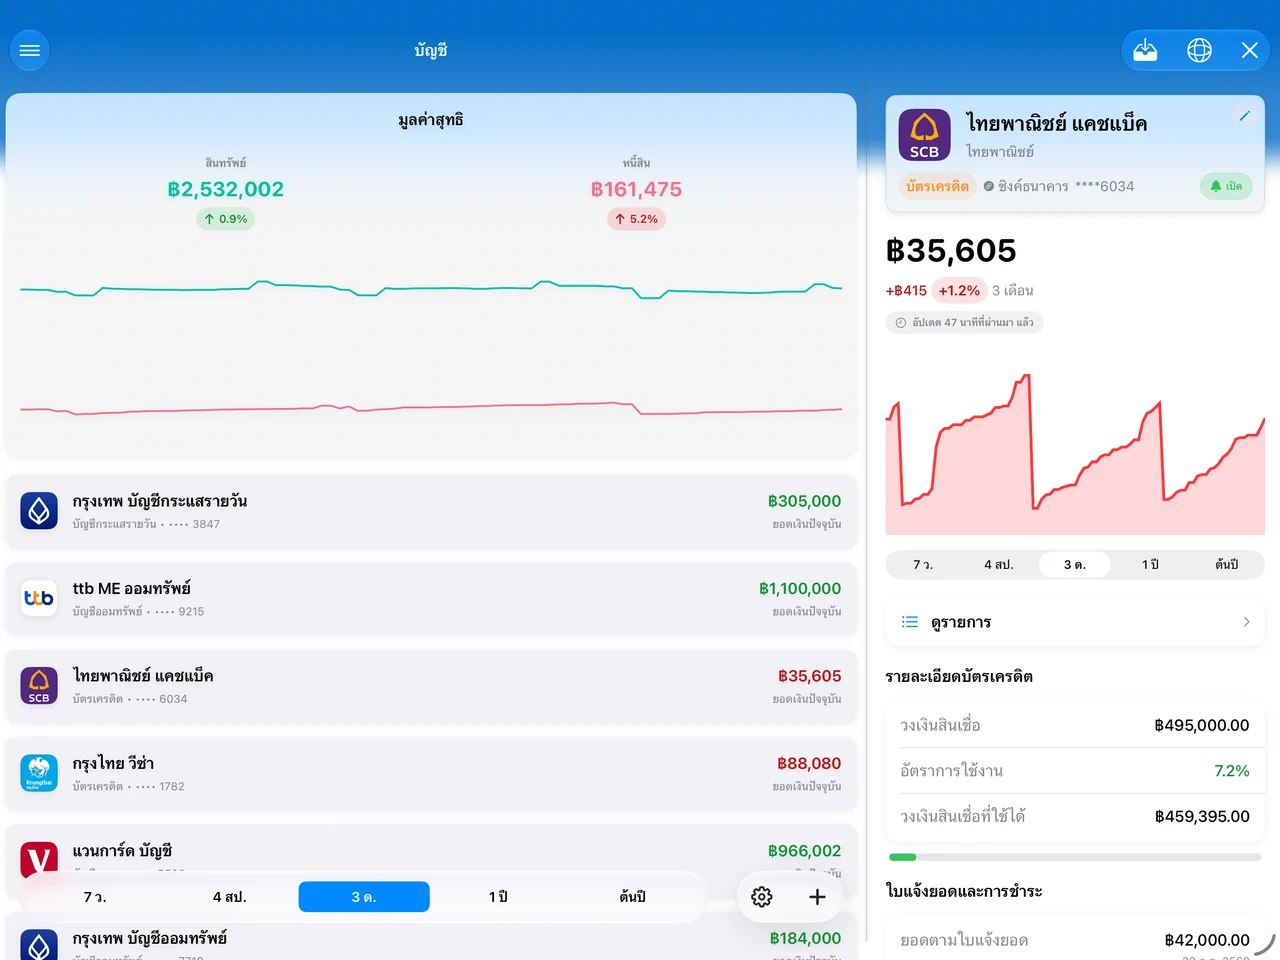This screenshot has height=960, width=1280.
Task: Choose ต้นปี under the account chart
Action: (1227, 565)
